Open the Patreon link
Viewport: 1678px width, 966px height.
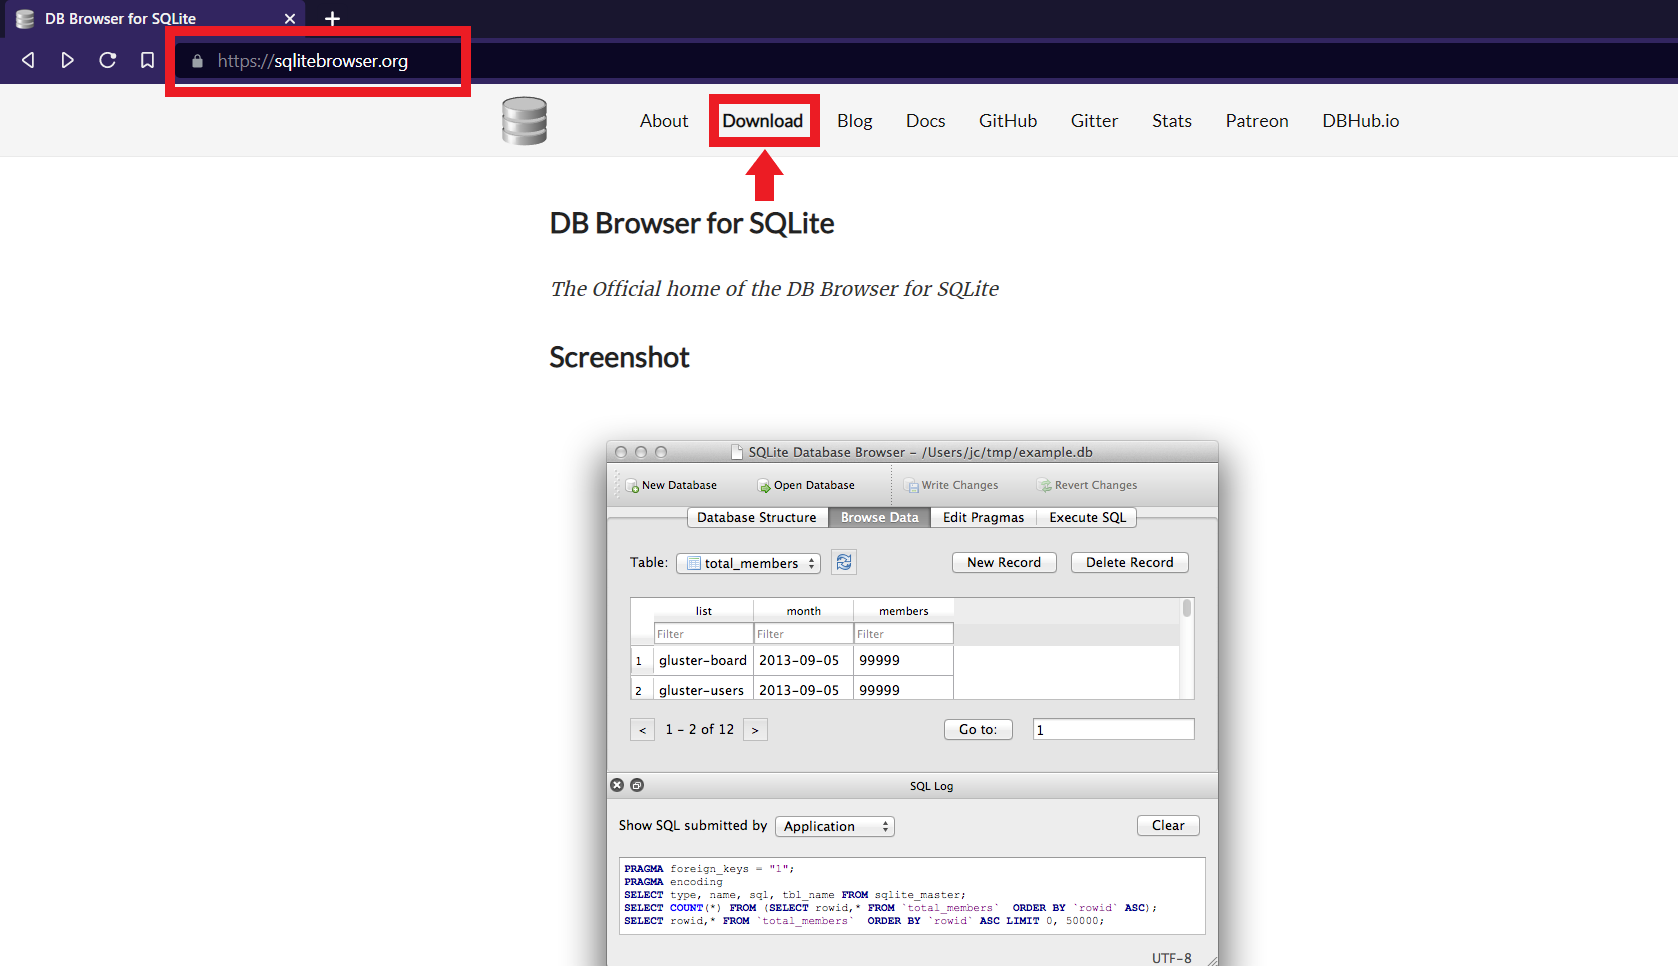point(1256,121)
